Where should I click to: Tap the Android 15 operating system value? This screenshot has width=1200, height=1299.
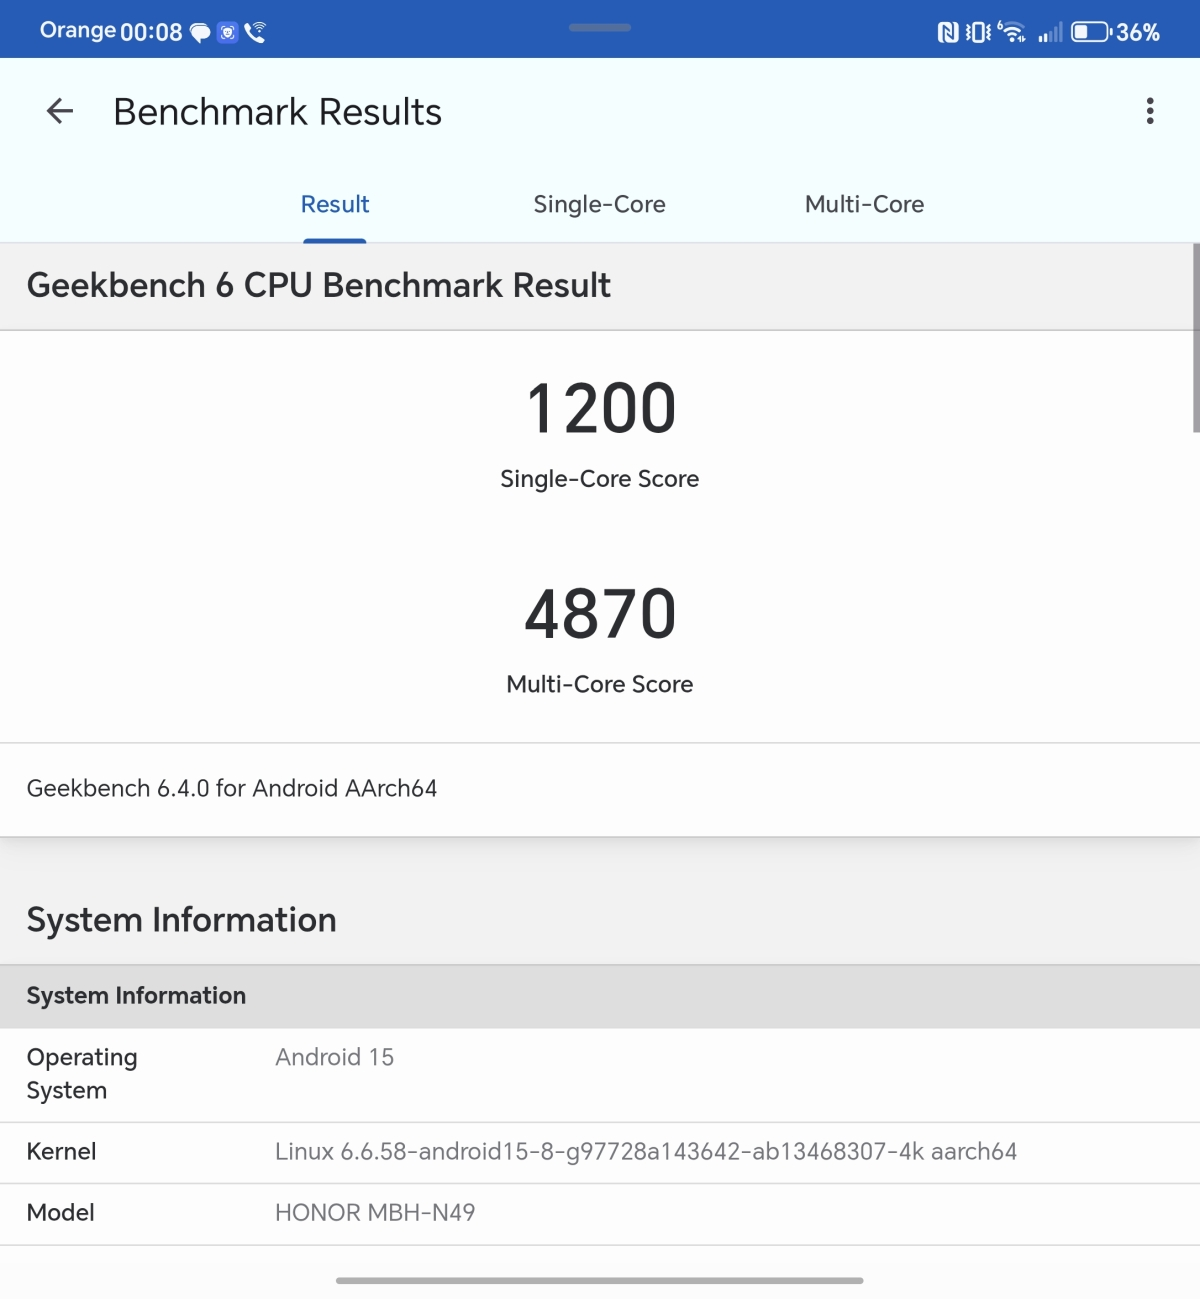tap(334, 1057)
